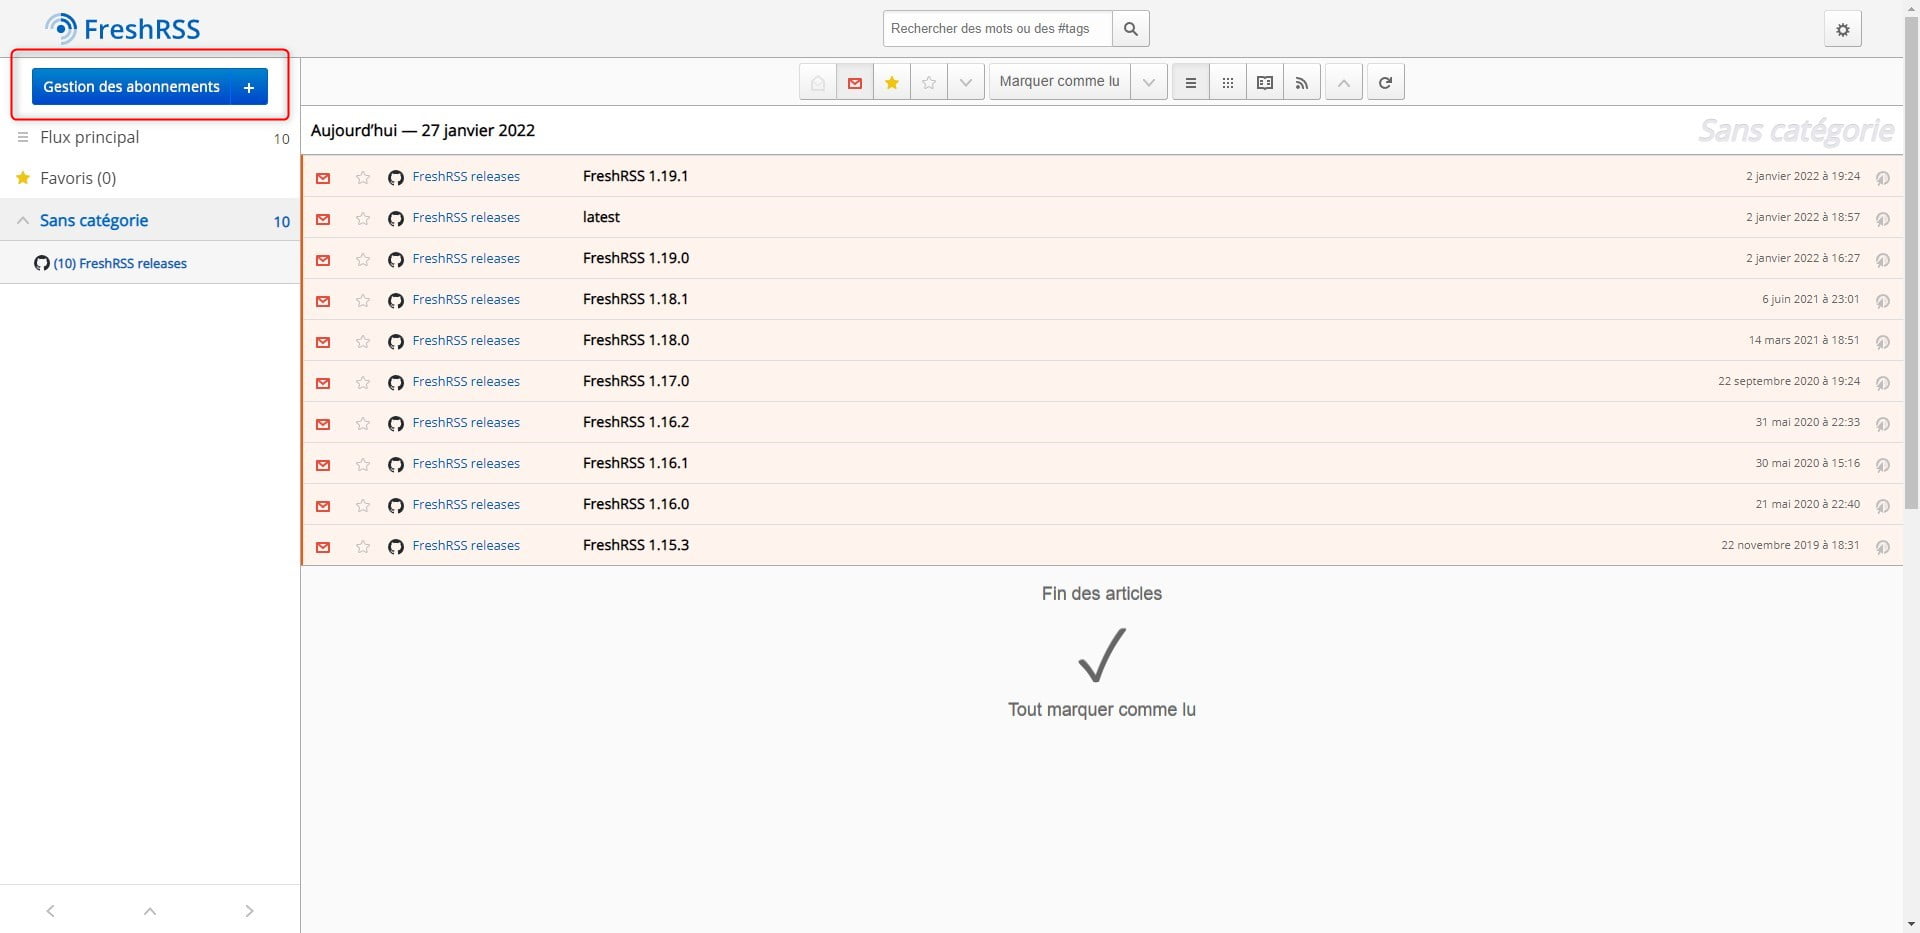Switch to normal list view
The width and height of the screenshot is (1920, 933).
click(x=1190, y=82)
